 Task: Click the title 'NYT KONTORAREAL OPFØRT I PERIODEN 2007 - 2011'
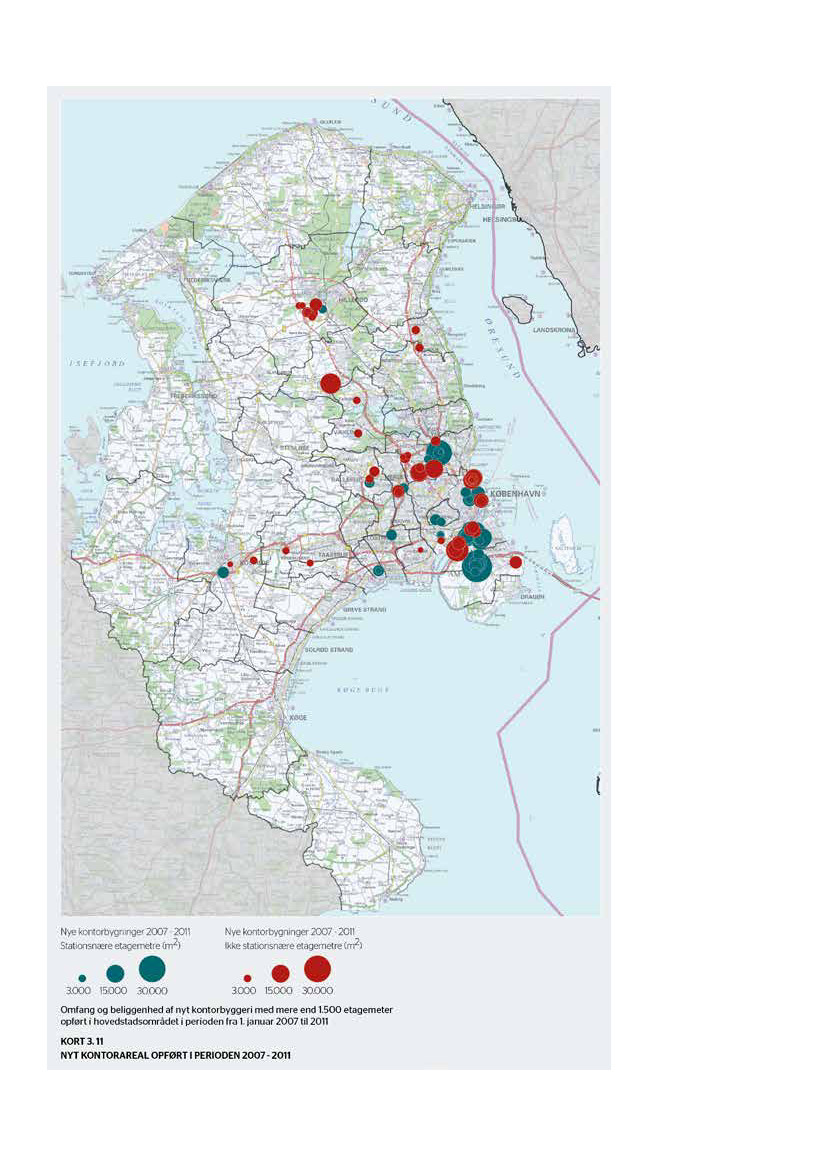coord(176,1056)
